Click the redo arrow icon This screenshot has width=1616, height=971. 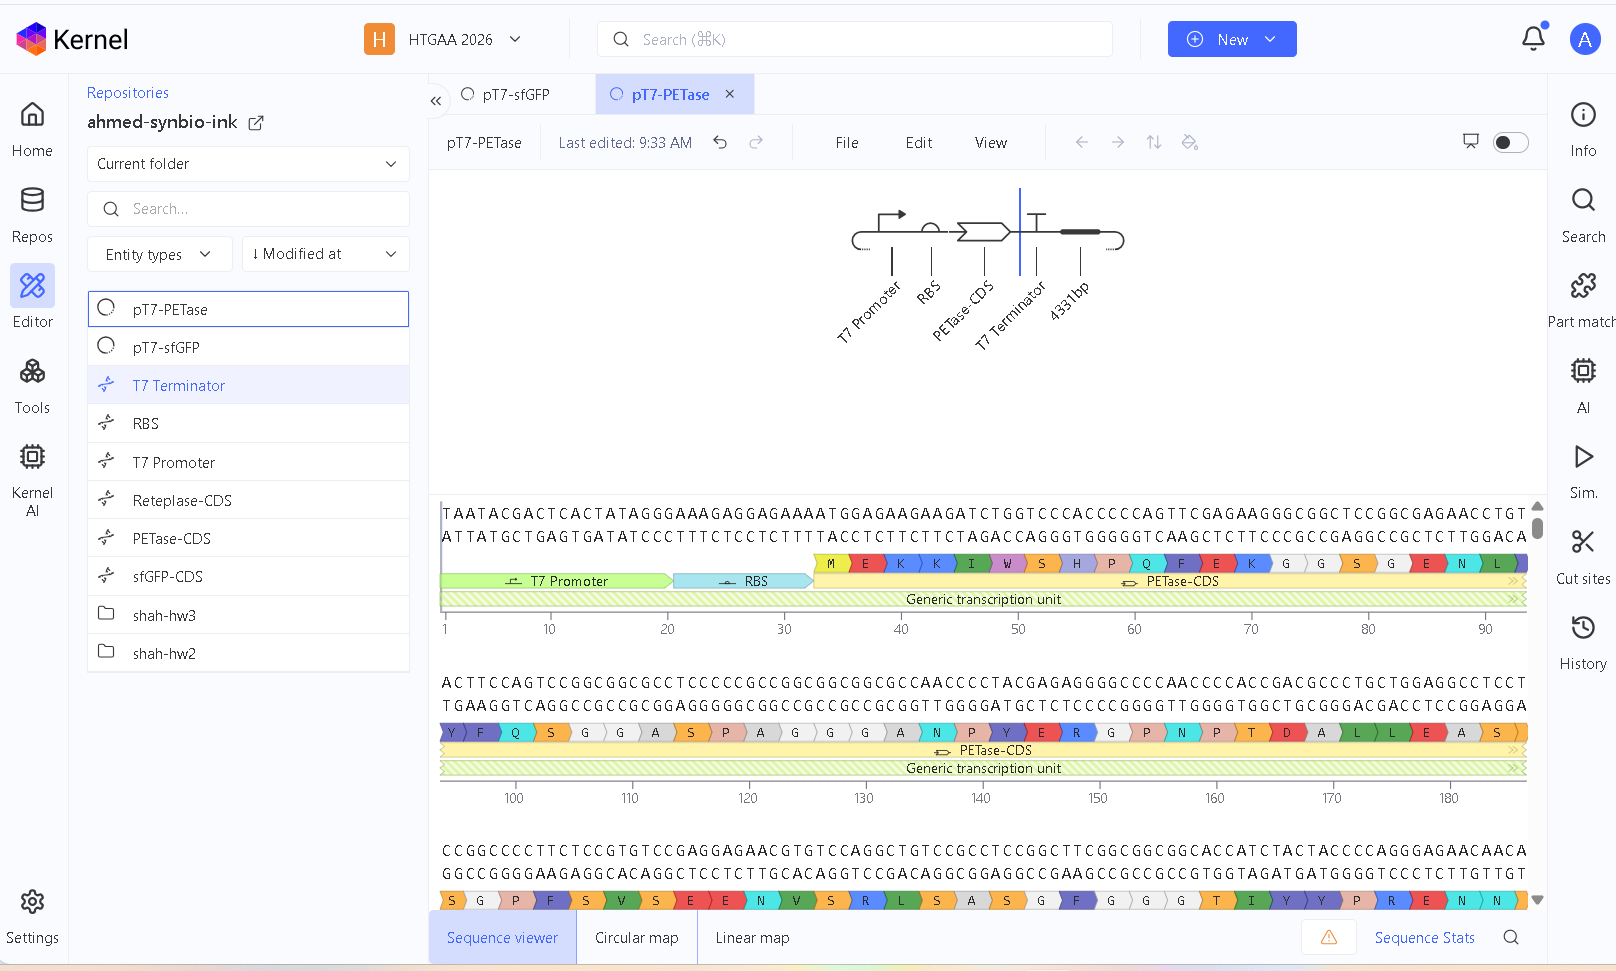pos(756,142)
